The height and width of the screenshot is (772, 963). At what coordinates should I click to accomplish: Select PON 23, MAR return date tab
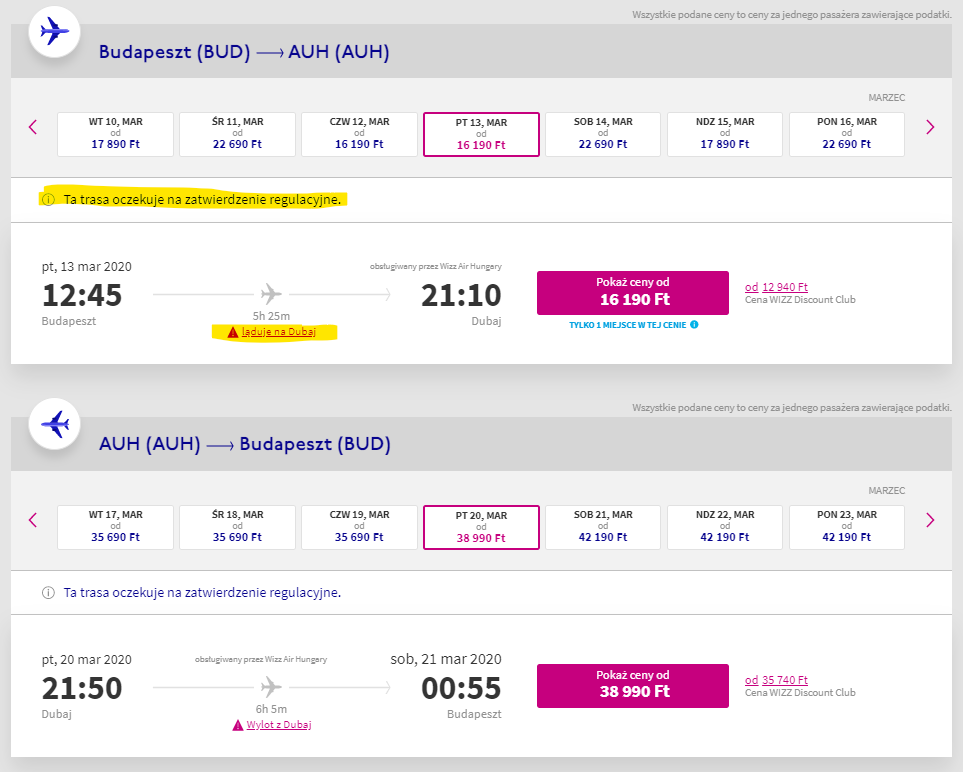pyautogui.click(x=847, y=527)
